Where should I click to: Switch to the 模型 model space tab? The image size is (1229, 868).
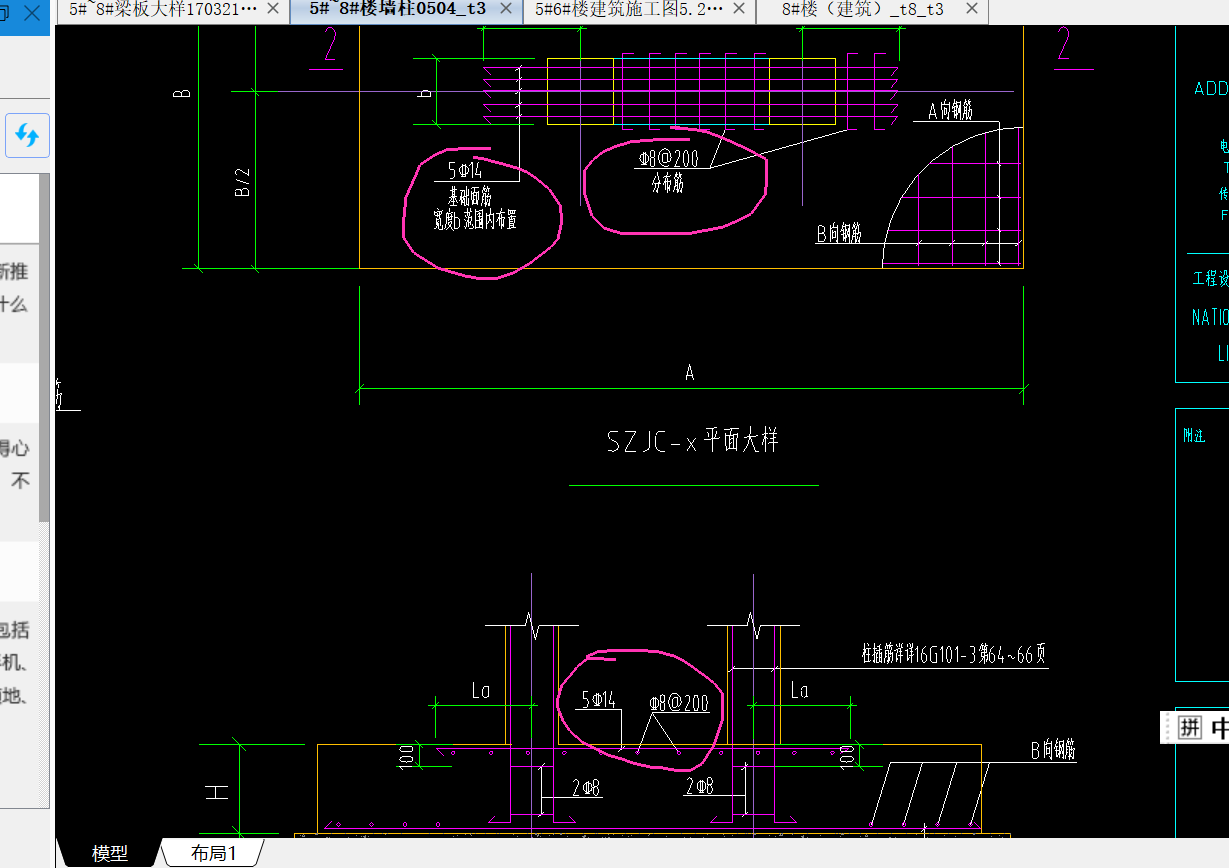coord(110,853)
